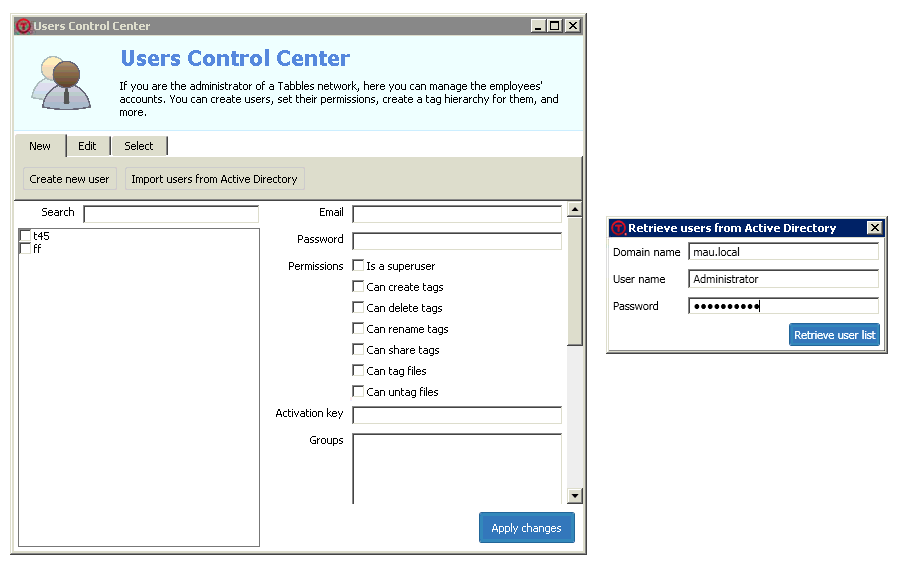The height and width of the screenshot is (572, 903).
Task: Switch to the Select tab
Action: [x=139, y=146]
